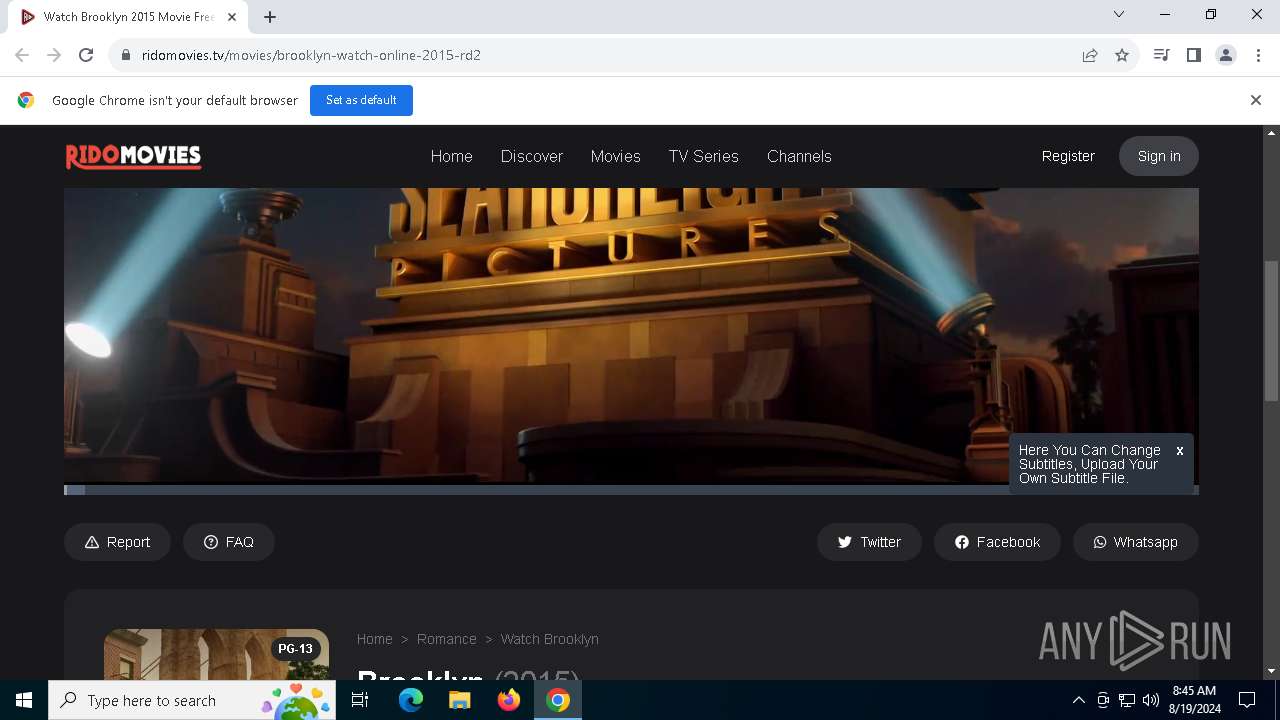This screenshot has width=1280, height=720.
Task: Reload the page
Action: click(86, 55)
